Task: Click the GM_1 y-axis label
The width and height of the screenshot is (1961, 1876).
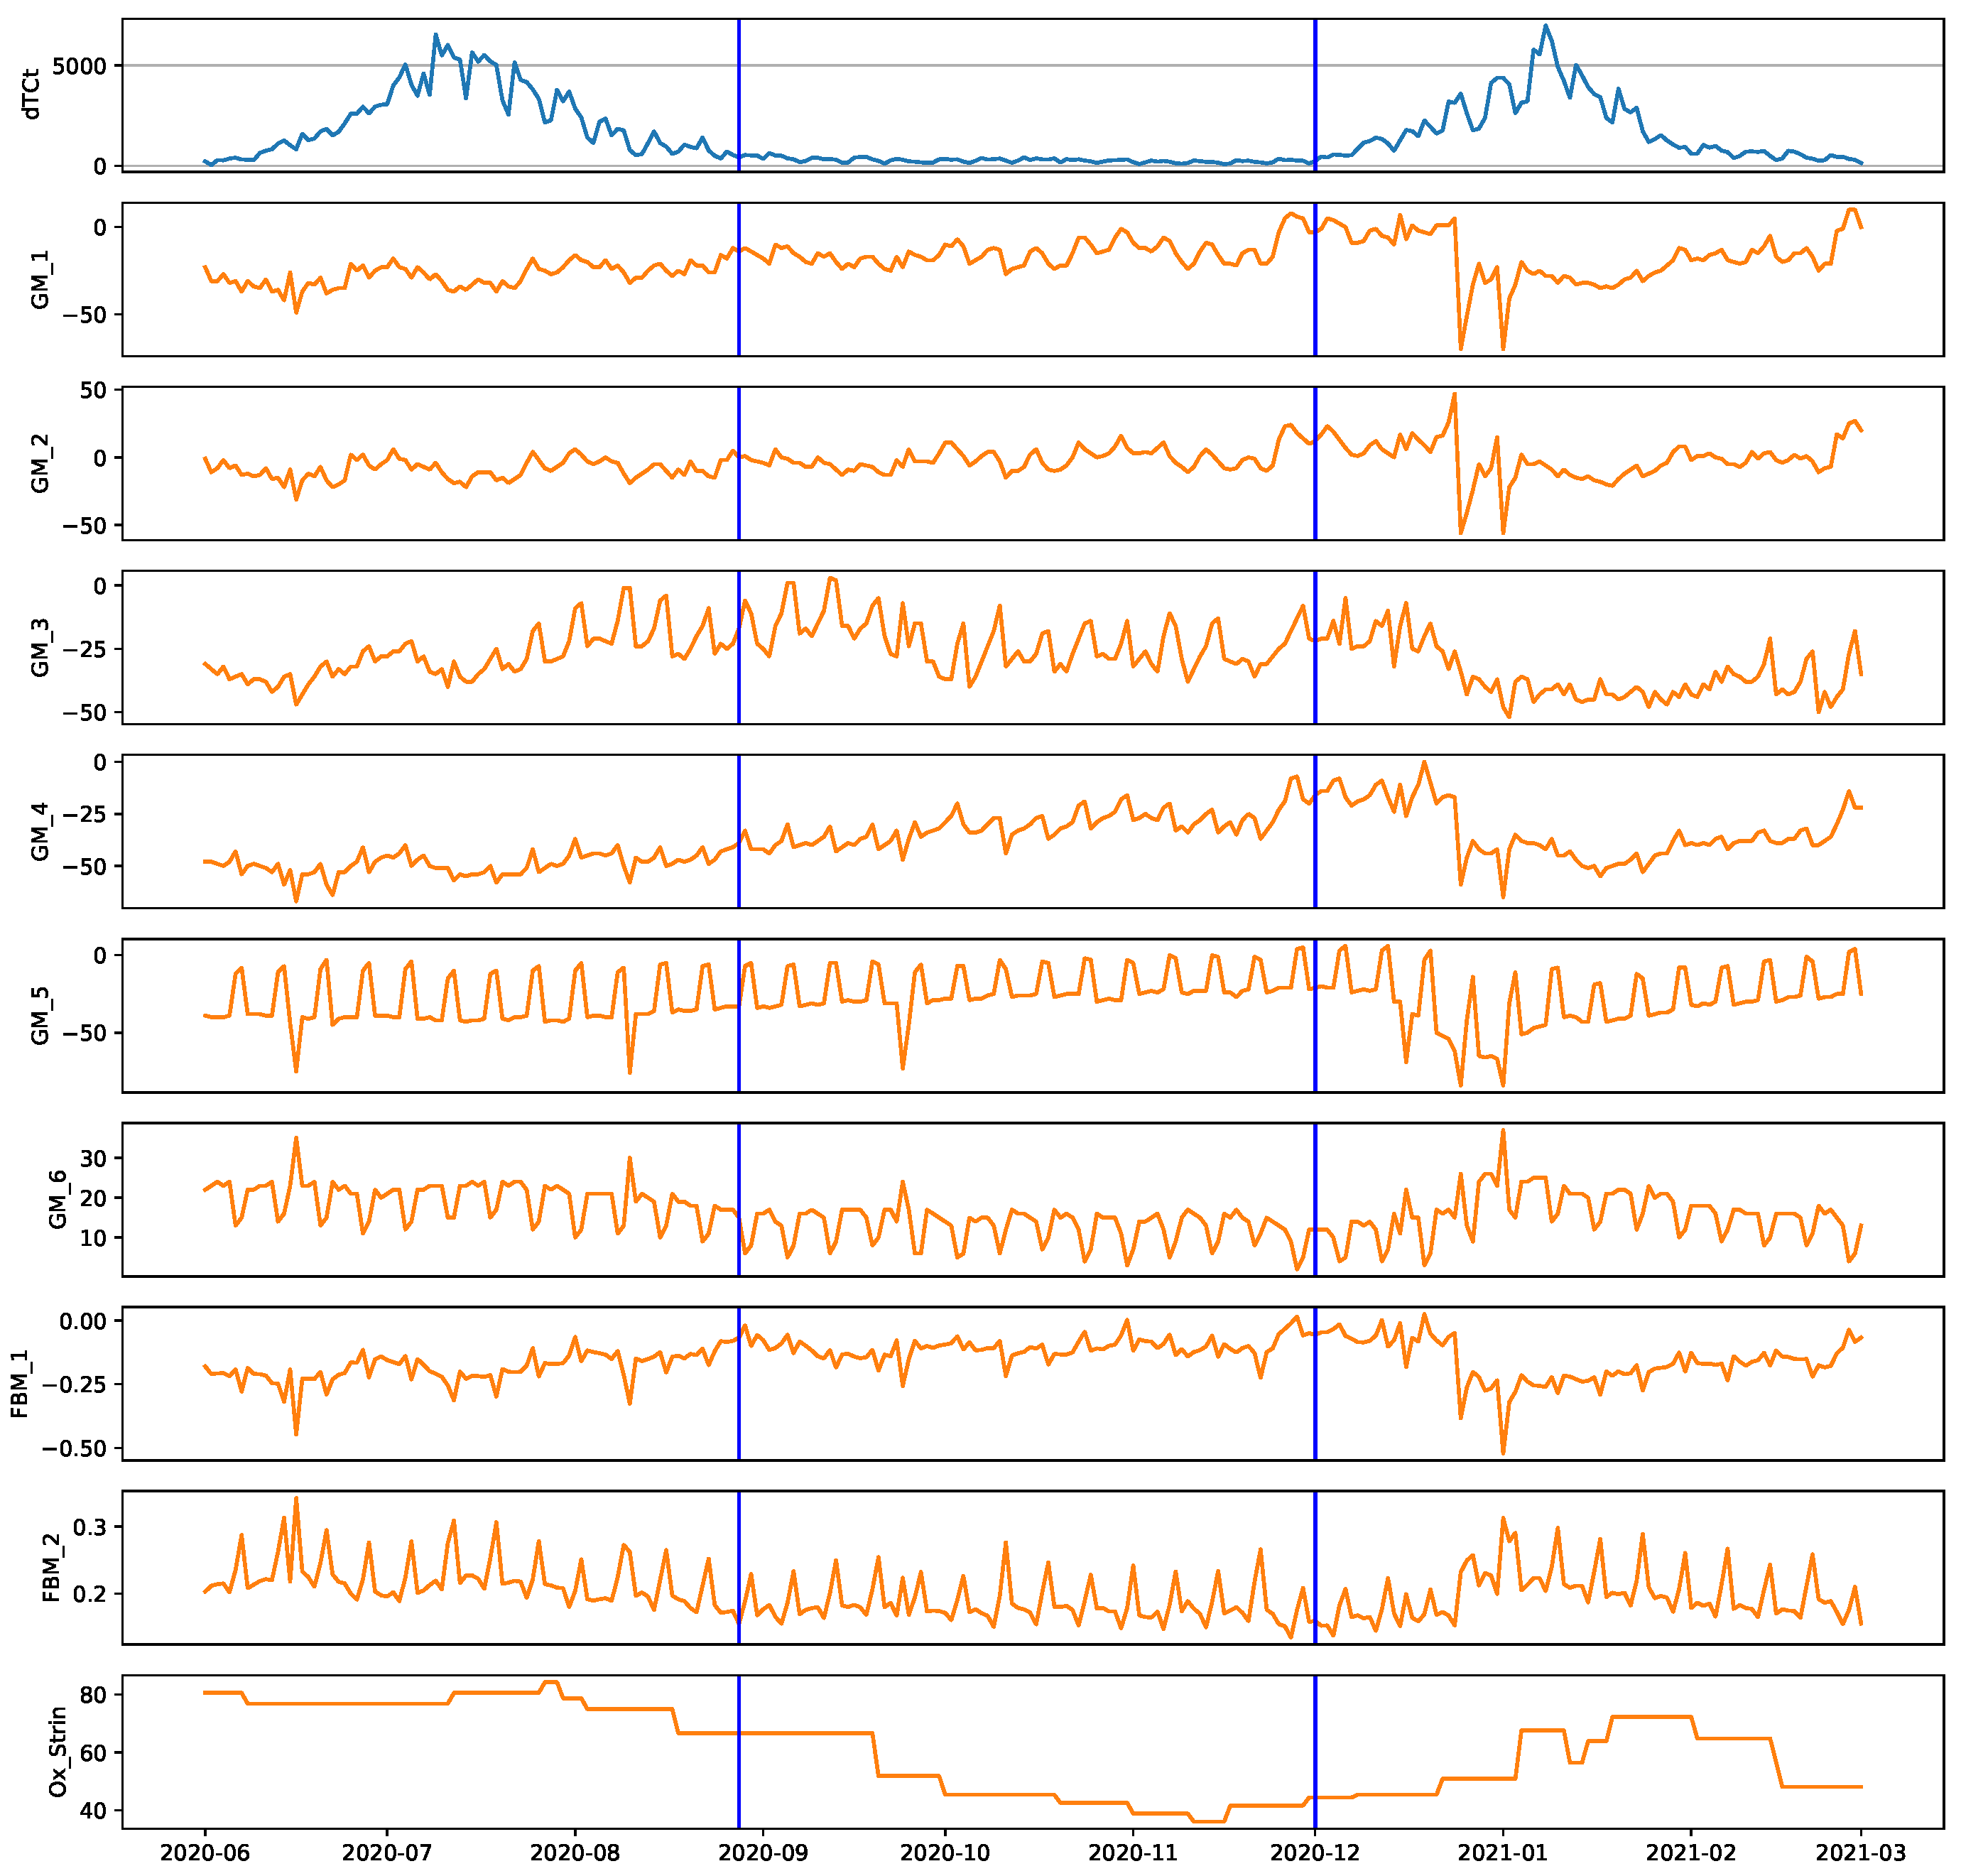Action: (40, 280)
